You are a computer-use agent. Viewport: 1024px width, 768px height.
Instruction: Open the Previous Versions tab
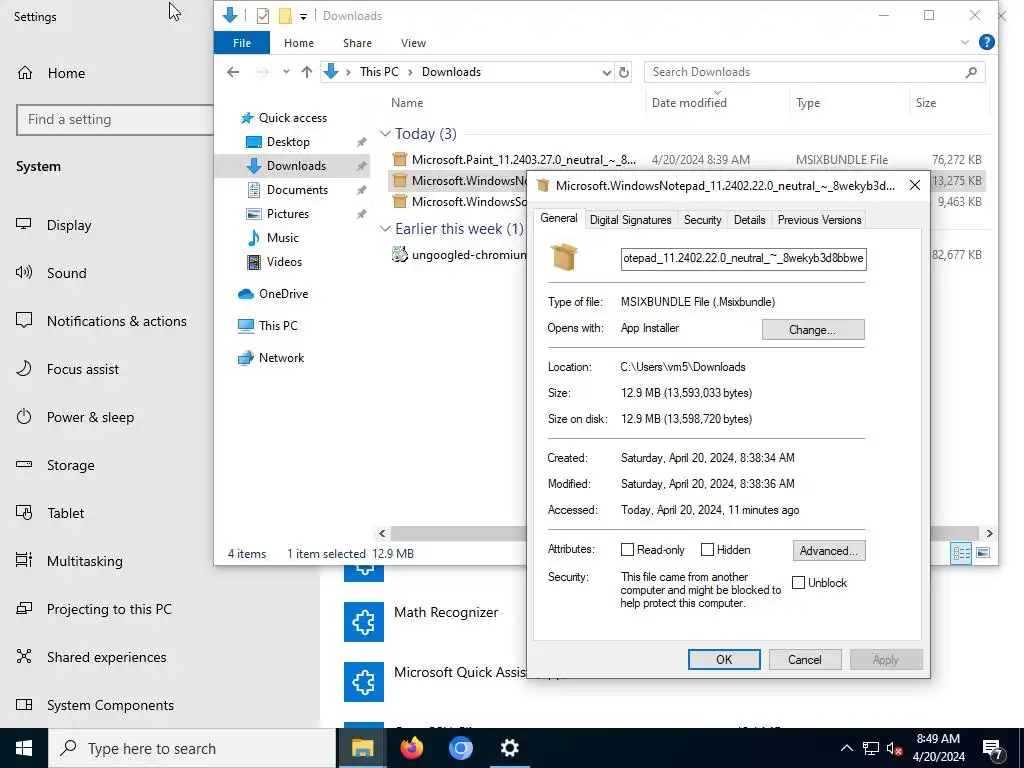[819, 220]
